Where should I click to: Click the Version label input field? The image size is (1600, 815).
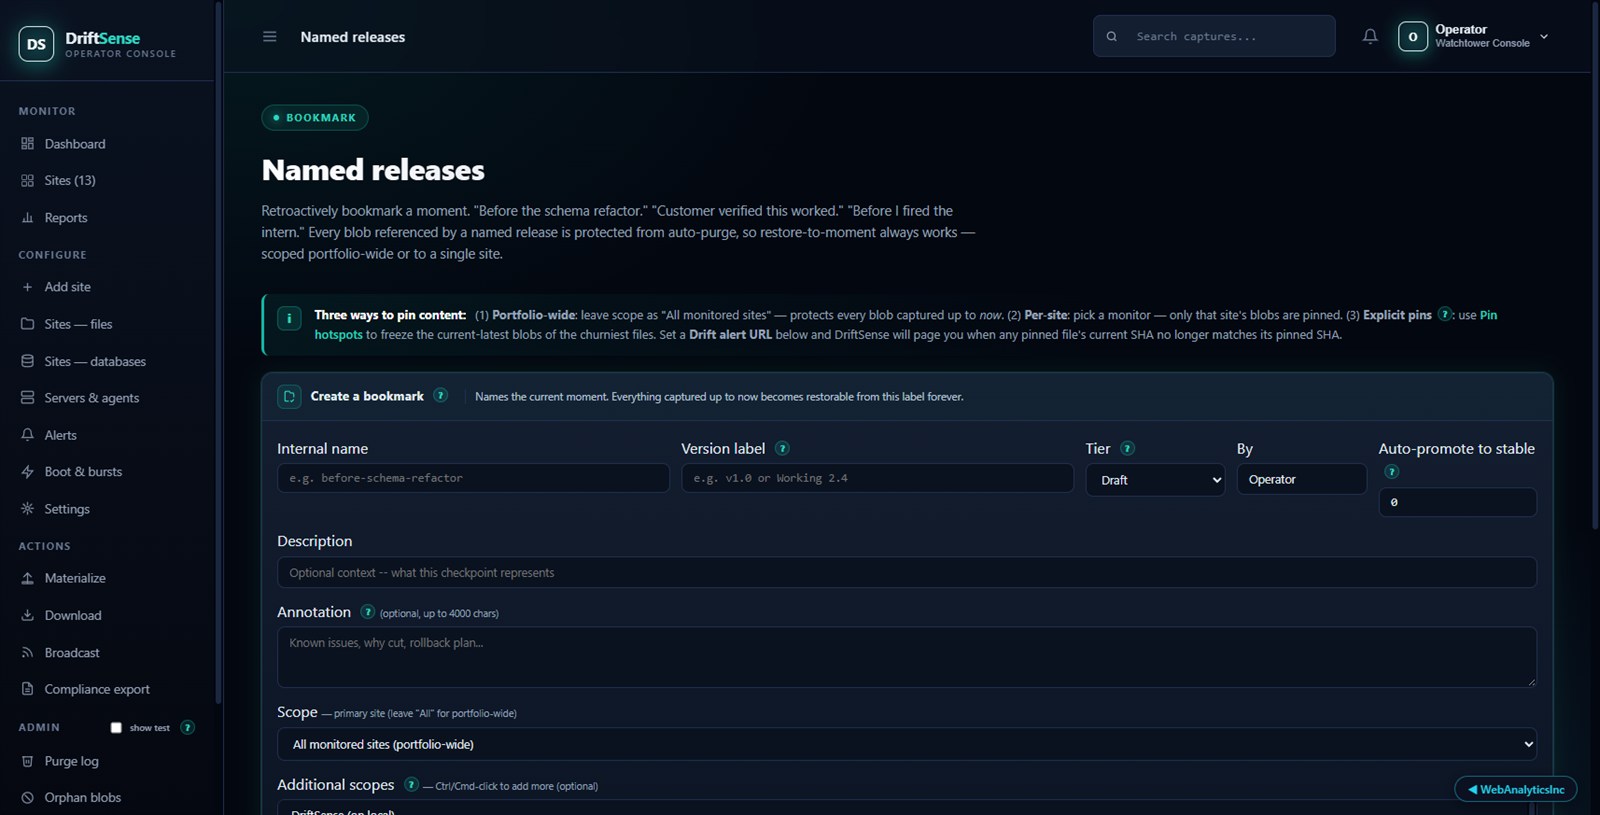[877, 478]
